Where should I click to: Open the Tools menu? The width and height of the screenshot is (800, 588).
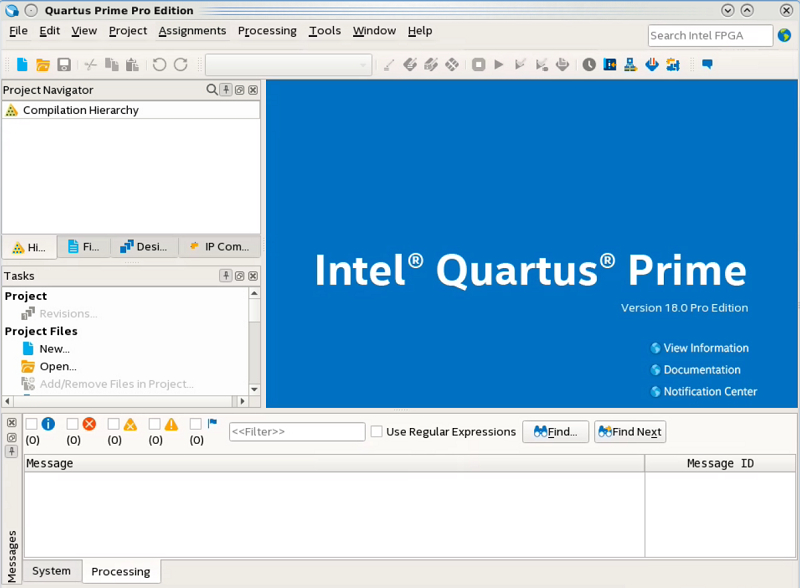point(325,31)
